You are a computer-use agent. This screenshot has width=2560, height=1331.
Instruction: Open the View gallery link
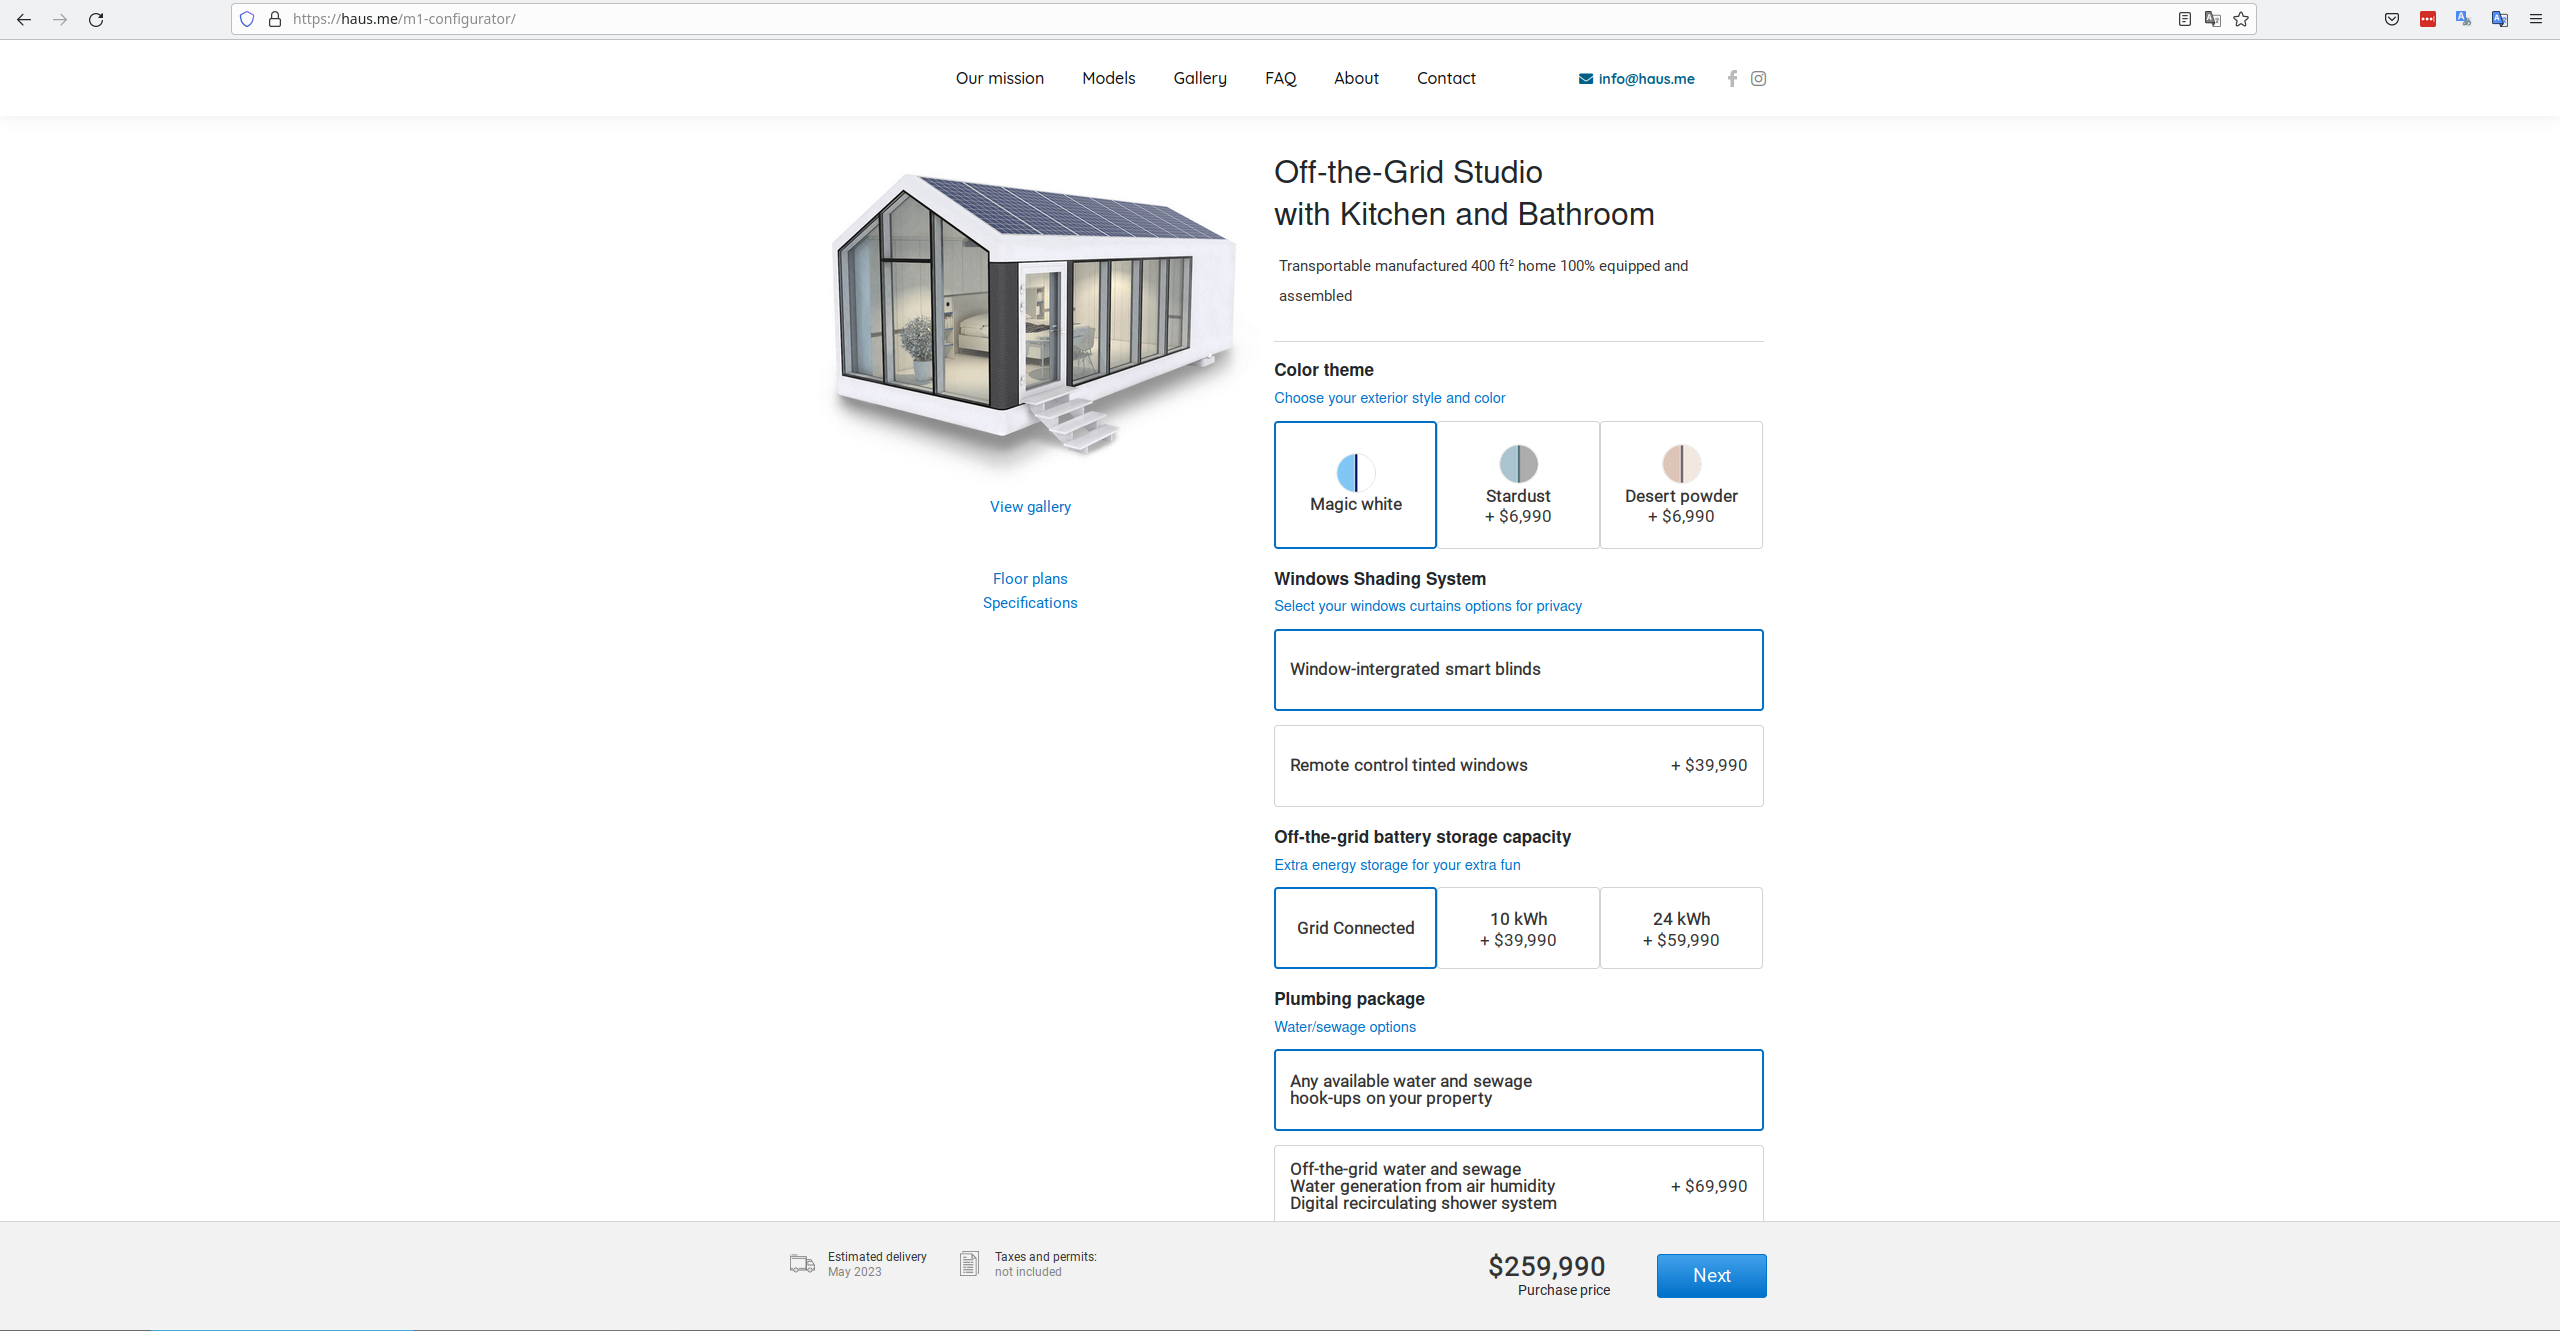point(1029,506)
